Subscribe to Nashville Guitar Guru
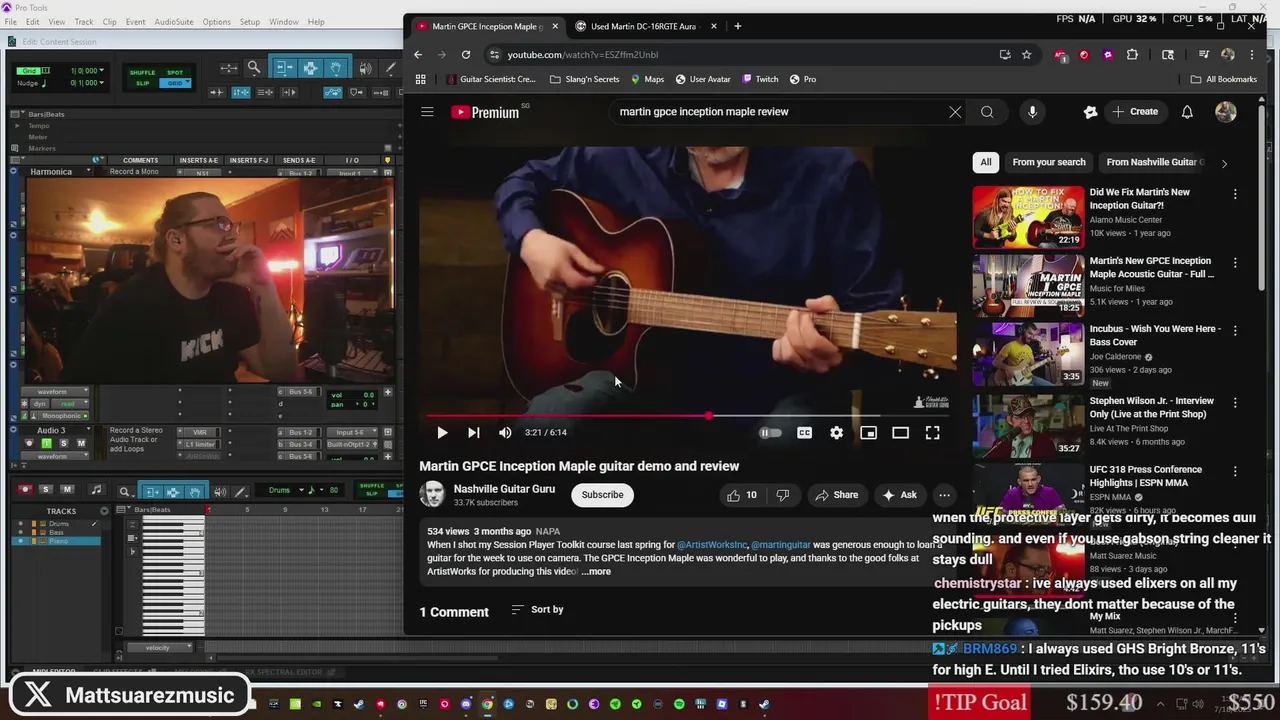 pyautogui.click(x=602, y=495)
